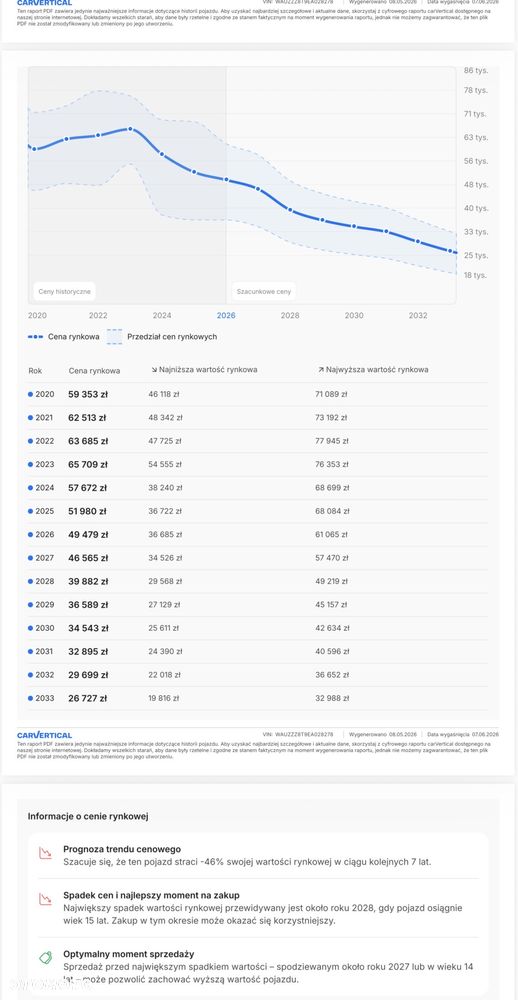The height and width of the screenshot is (1000, 518).
Task: Click the trend icon beside Spadek cen i najlepszy moment
Action: click(45, 899)
